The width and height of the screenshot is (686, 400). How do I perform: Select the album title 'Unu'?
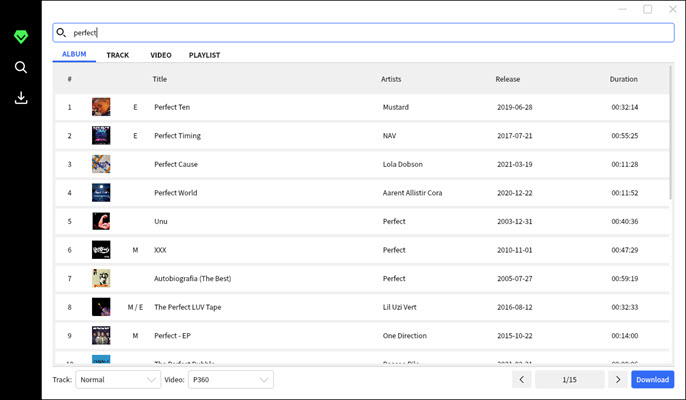pyautogui.click(x=161, y=221)
